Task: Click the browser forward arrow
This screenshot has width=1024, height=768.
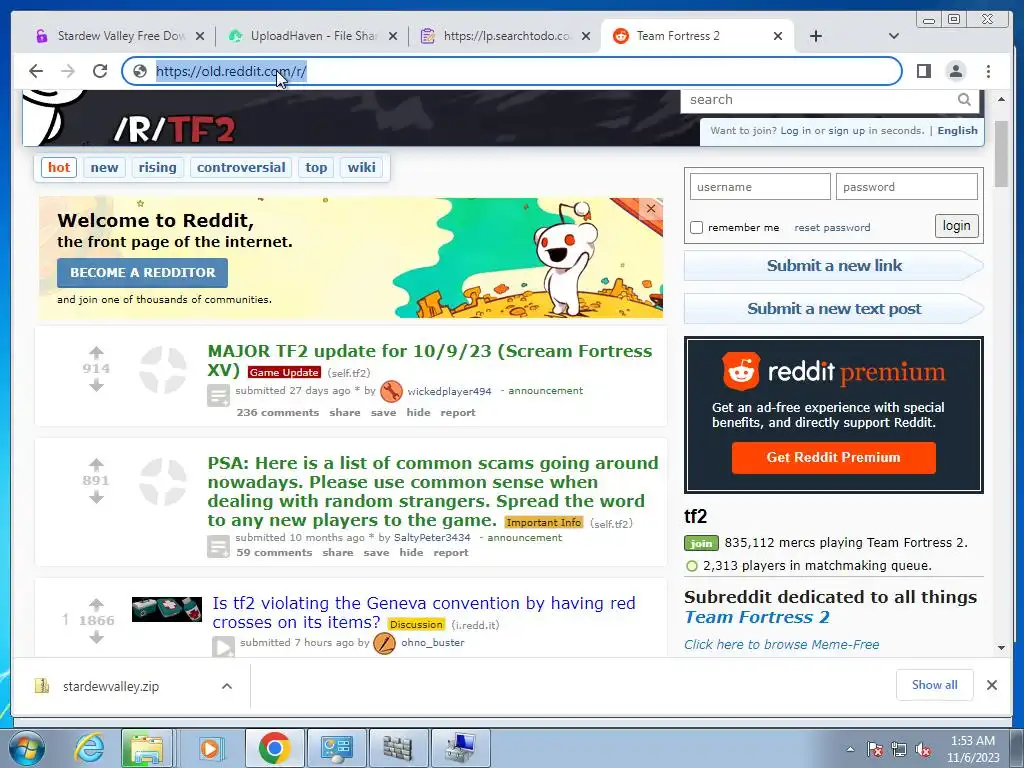Action: (68, 71)
